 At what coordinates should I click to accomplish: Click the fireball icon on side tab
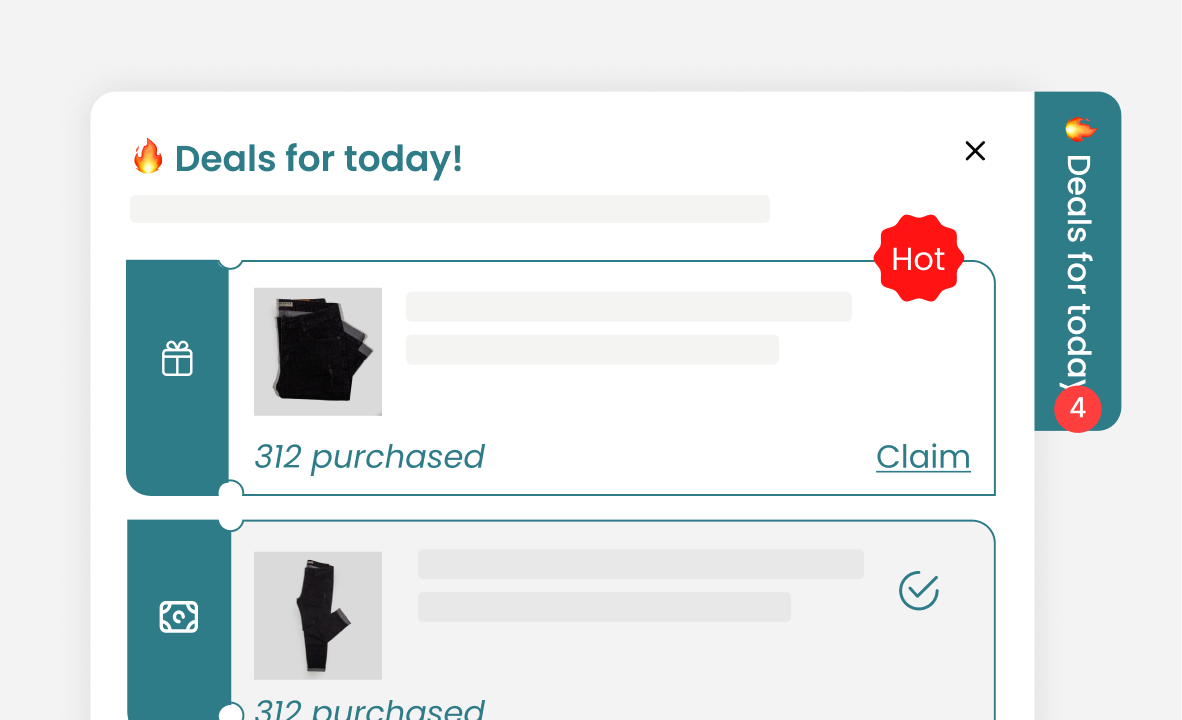click(1079, 129)
